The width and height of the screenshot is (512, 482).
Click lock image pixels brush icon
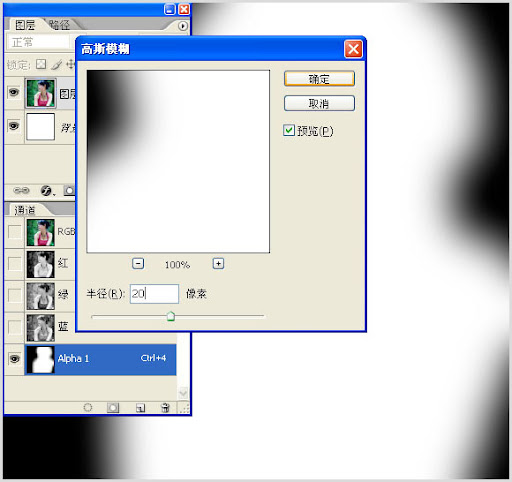57,64
